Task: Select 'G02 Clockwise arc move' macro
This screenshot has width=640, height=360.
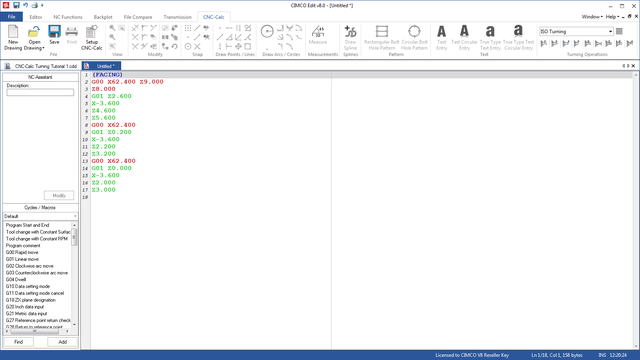Action: 29,266
